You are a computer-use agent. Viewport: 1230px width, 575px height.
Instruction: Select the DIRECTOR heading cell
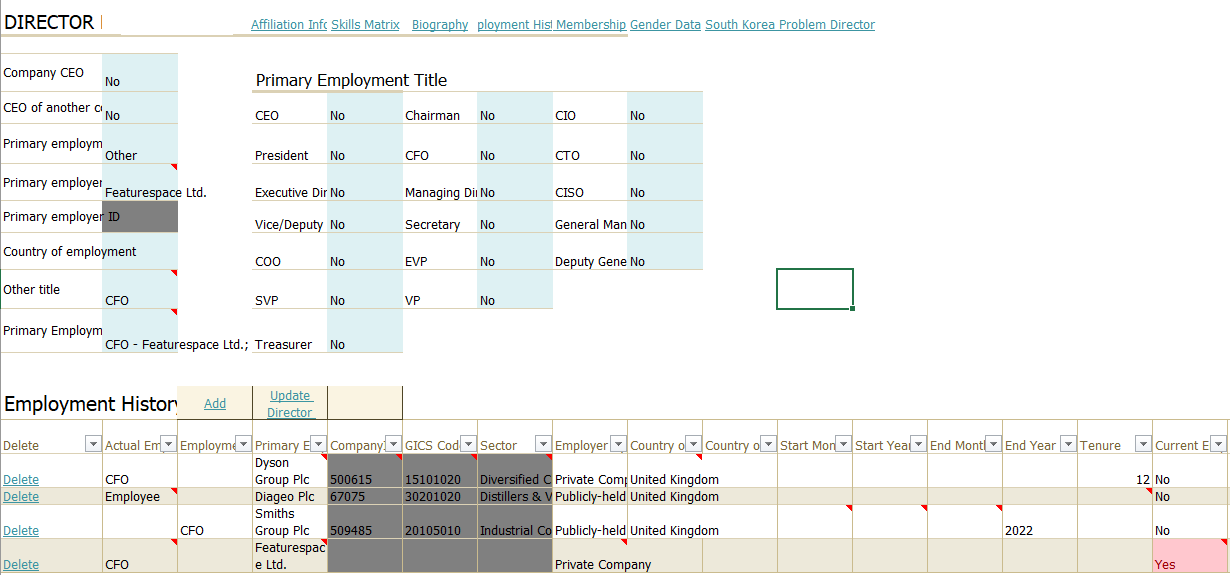pos(51,22)
